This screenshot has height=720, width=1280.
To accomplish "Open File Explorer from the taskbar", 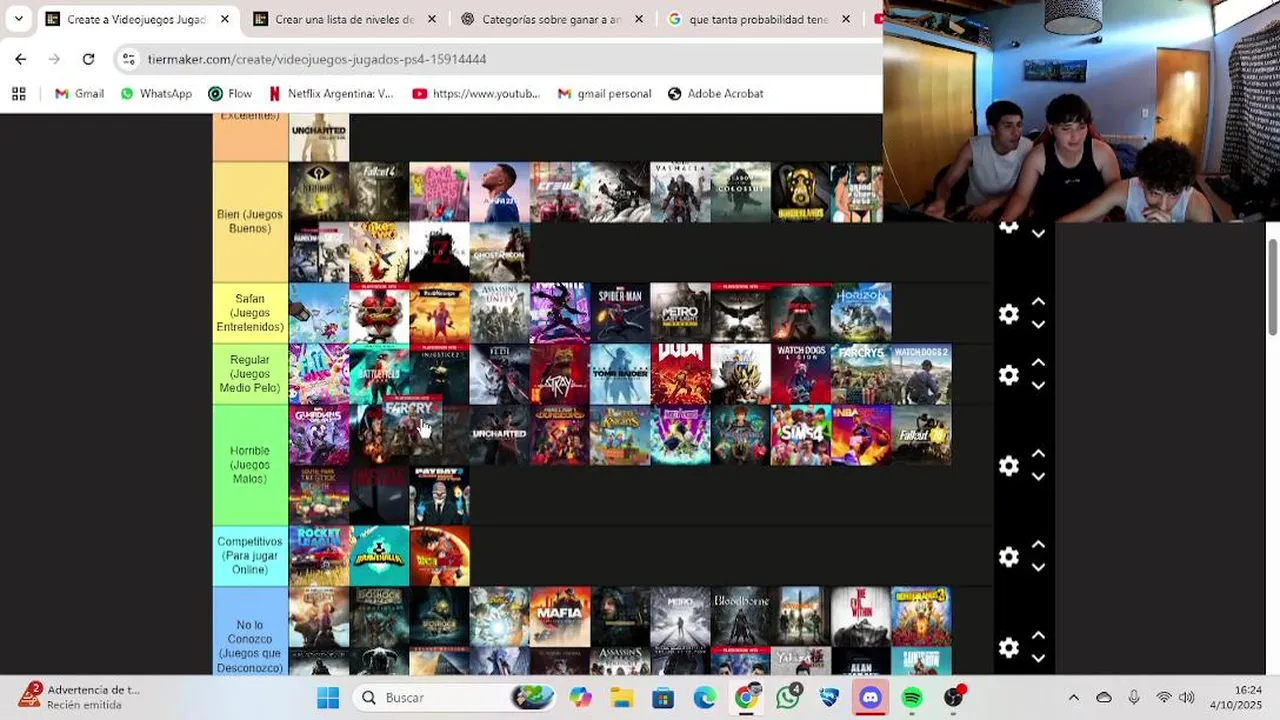I will point(622,697).
